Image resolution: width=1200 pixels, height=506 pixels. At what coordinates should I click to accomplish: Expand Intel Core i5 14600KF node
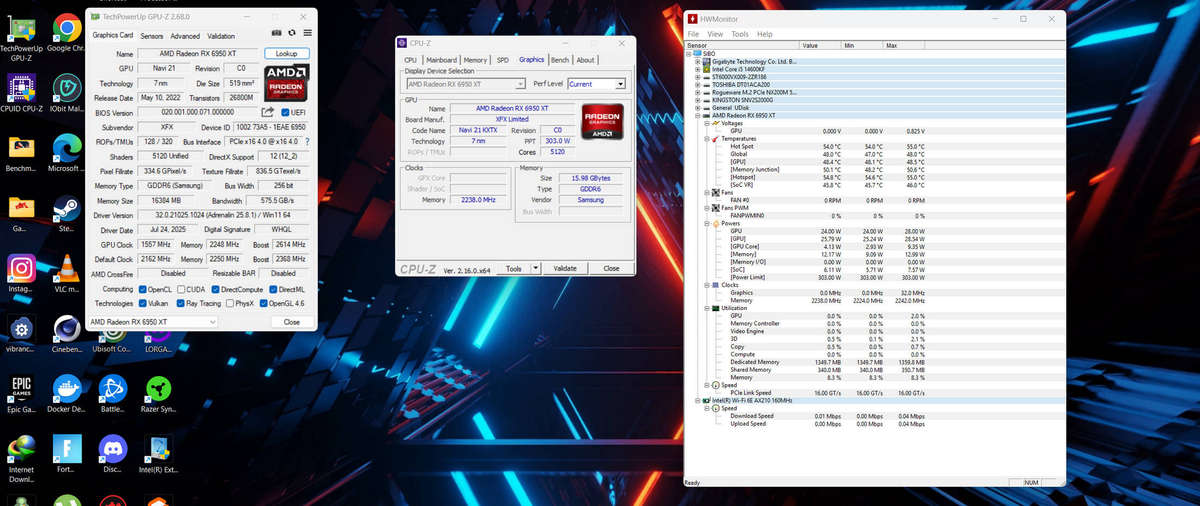pos(698,69)
